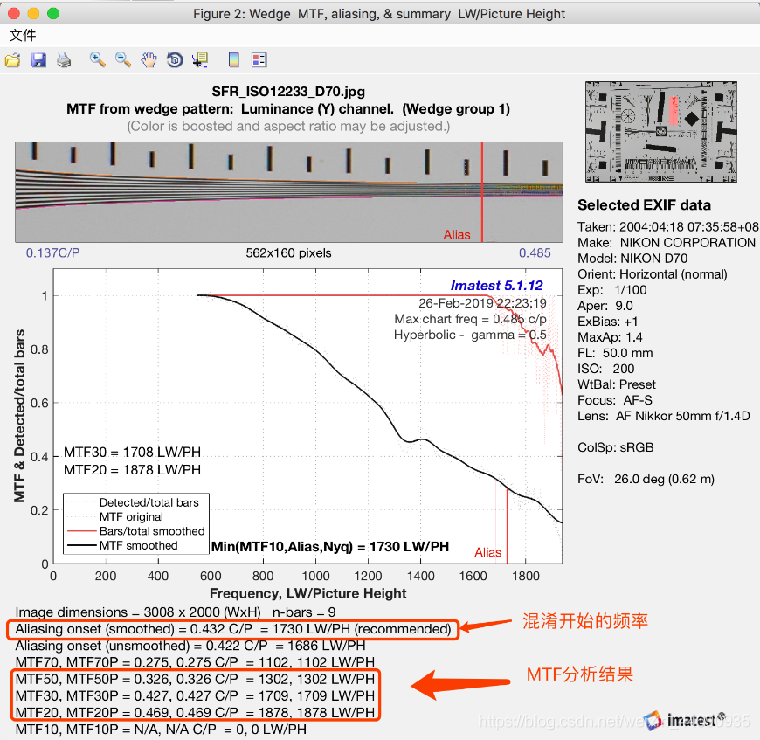Open the 文件 menu
Screen dimensions: 760x740
click(x=23, y=35)
